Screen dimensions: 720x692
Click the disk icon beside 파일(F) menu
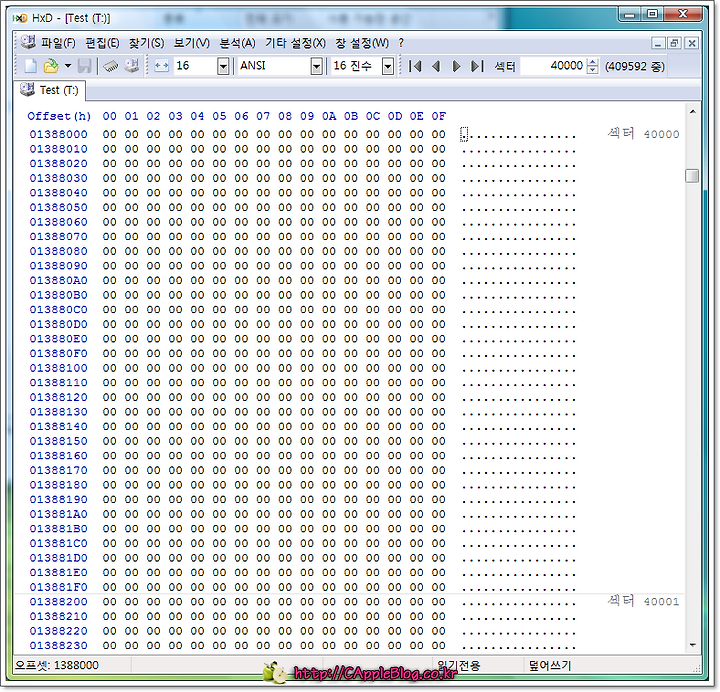(x=28, y=42)
